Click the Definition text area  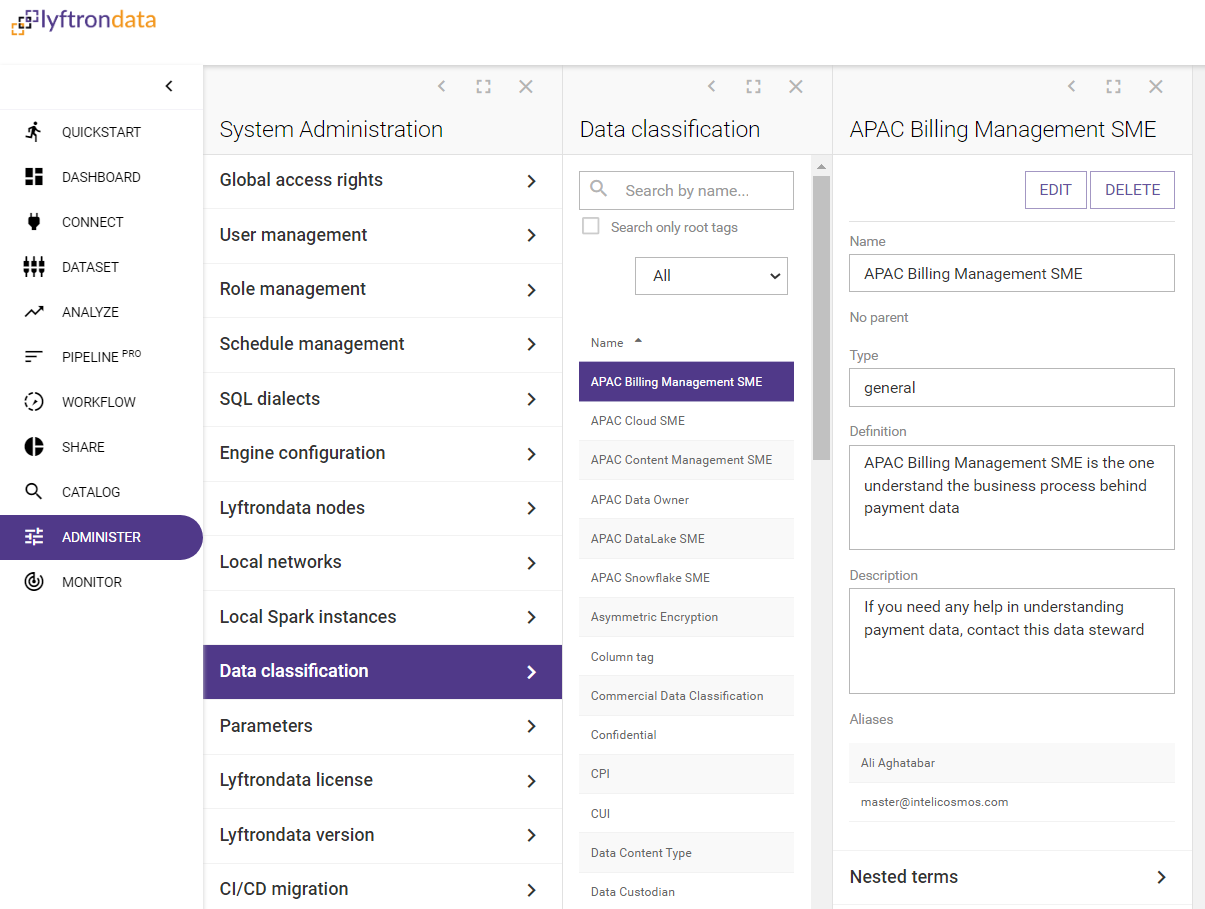point(1012,497)
